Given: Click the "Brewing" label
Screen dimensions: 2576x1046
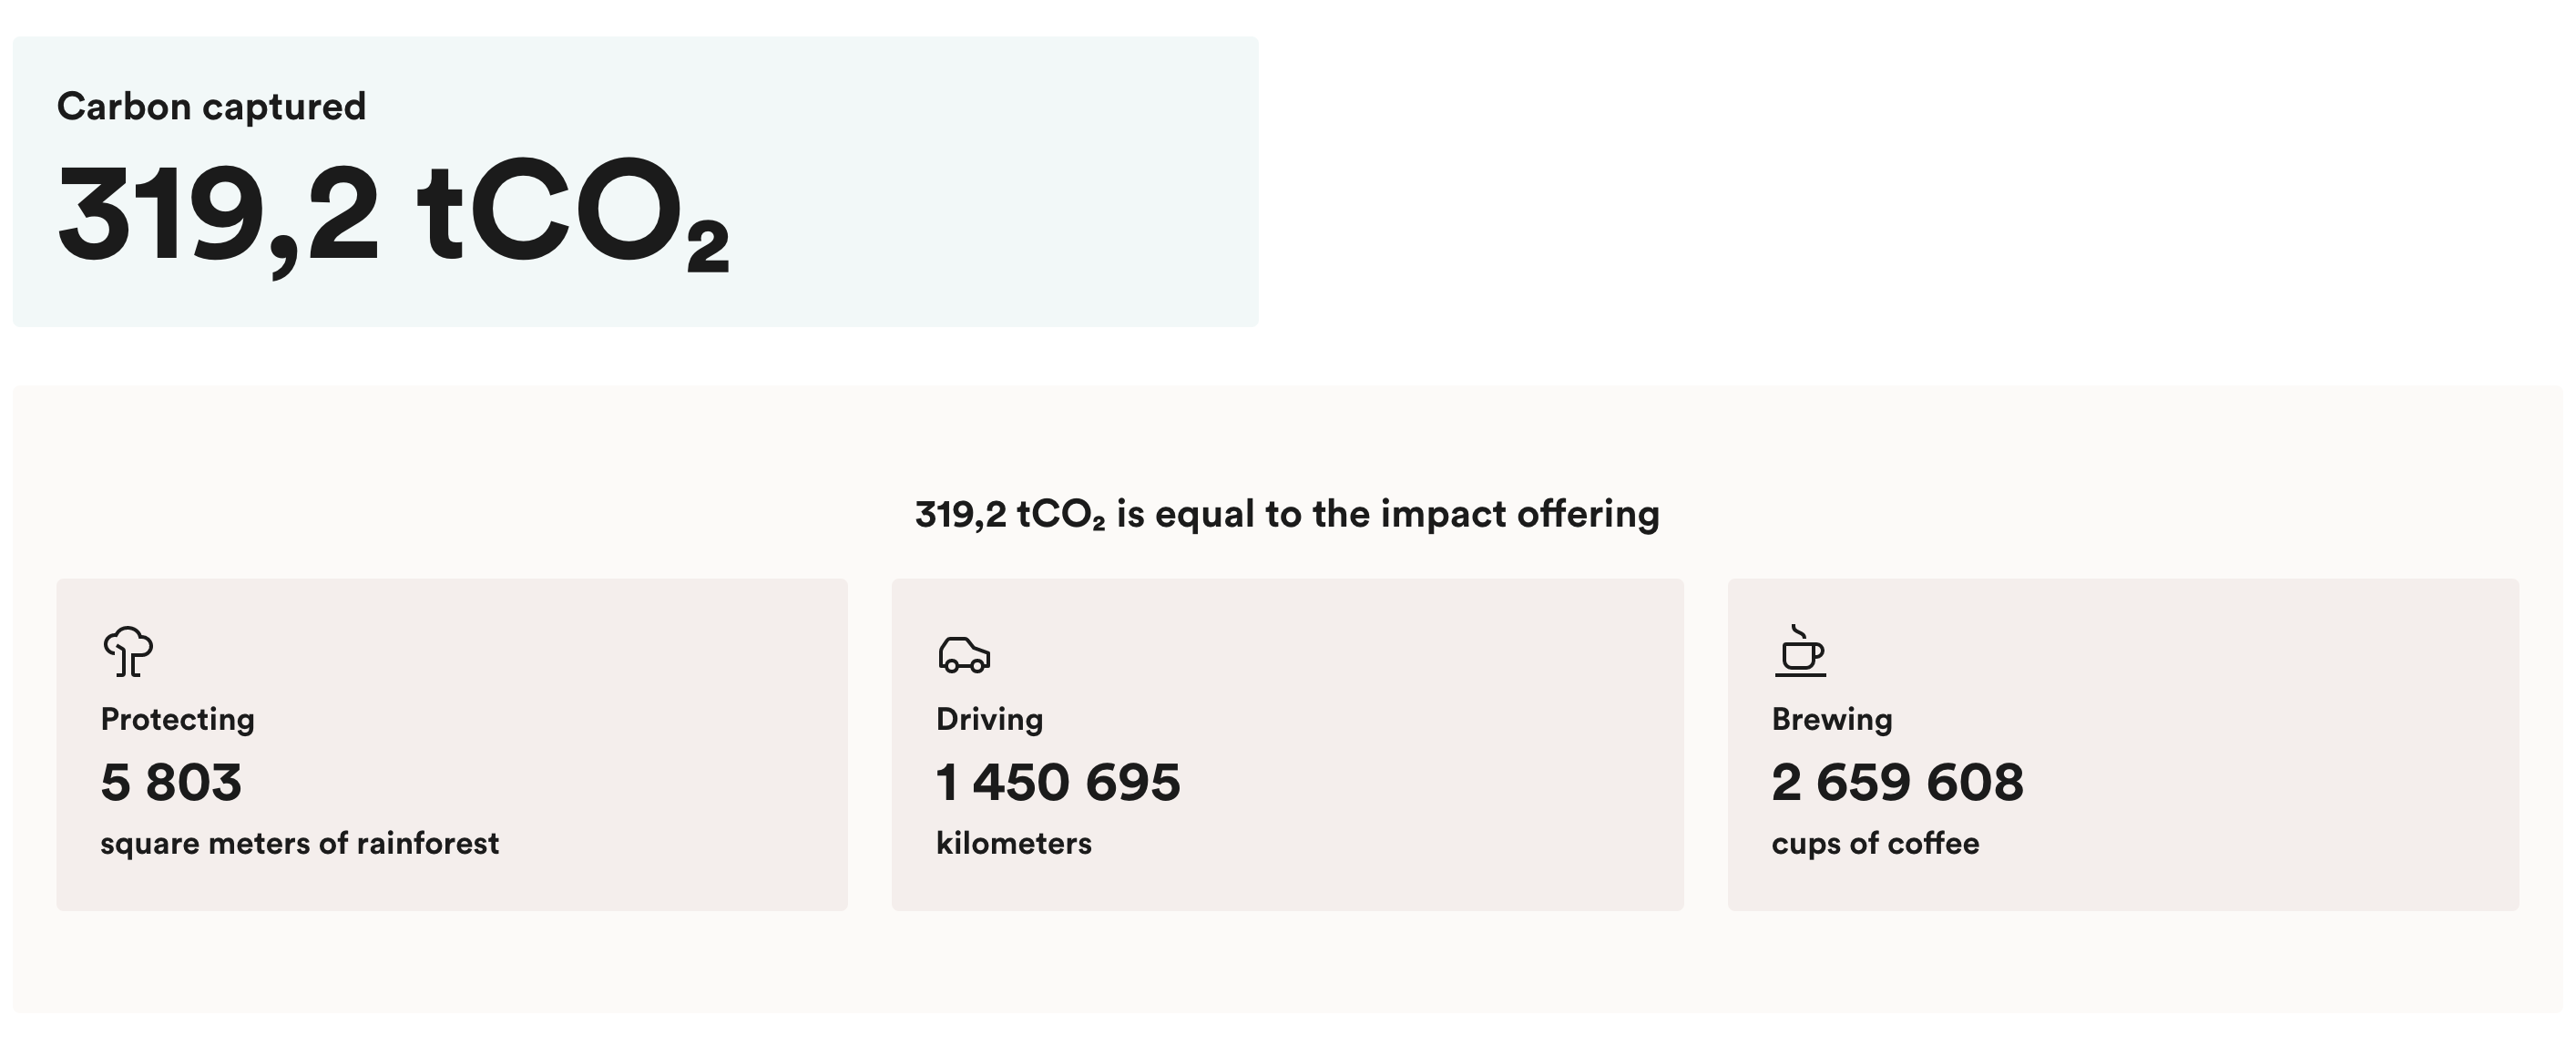Looking at the screenshot, I should click(1831, 719).
